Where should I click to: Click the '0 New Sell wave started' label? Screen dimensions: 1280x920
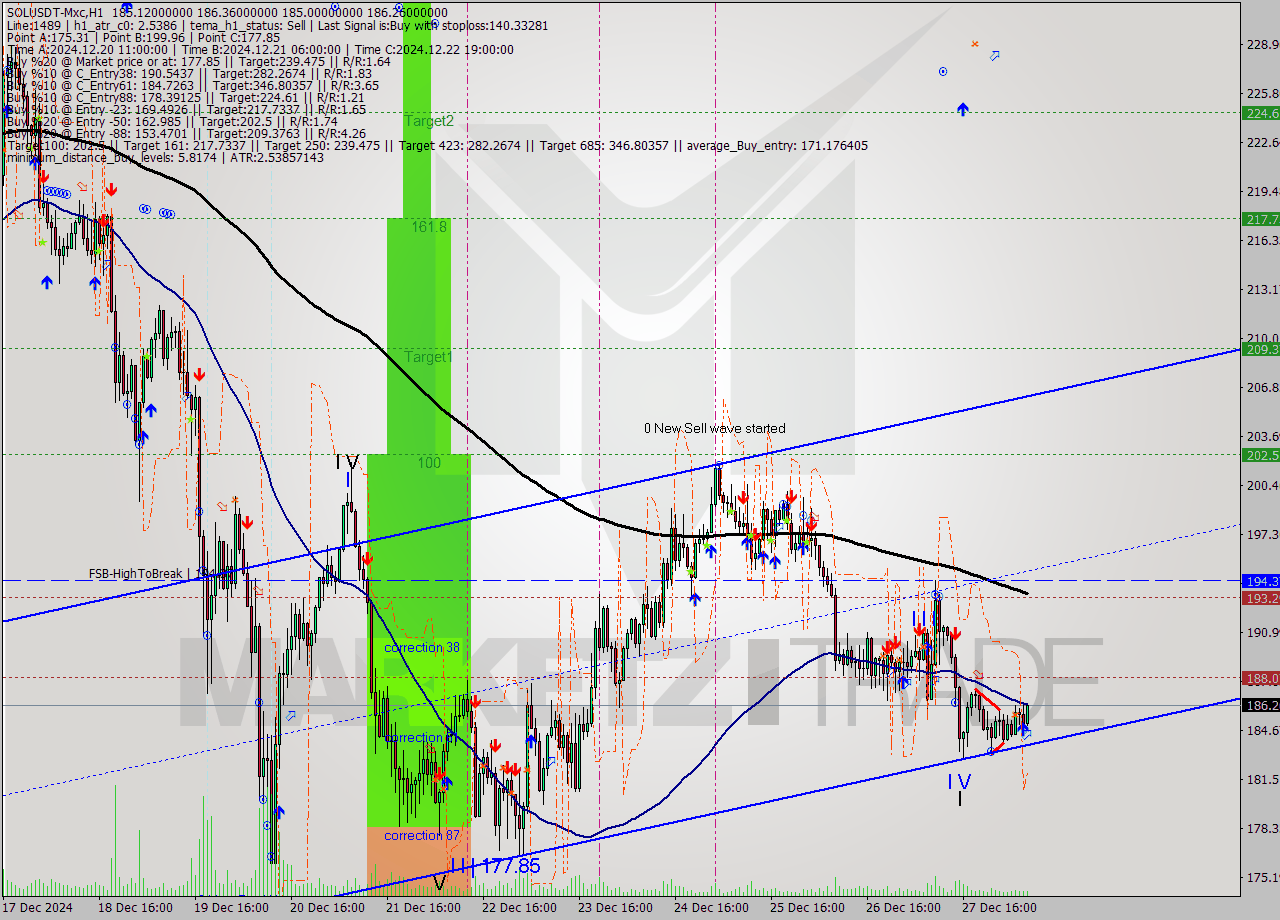click(715, 428)
